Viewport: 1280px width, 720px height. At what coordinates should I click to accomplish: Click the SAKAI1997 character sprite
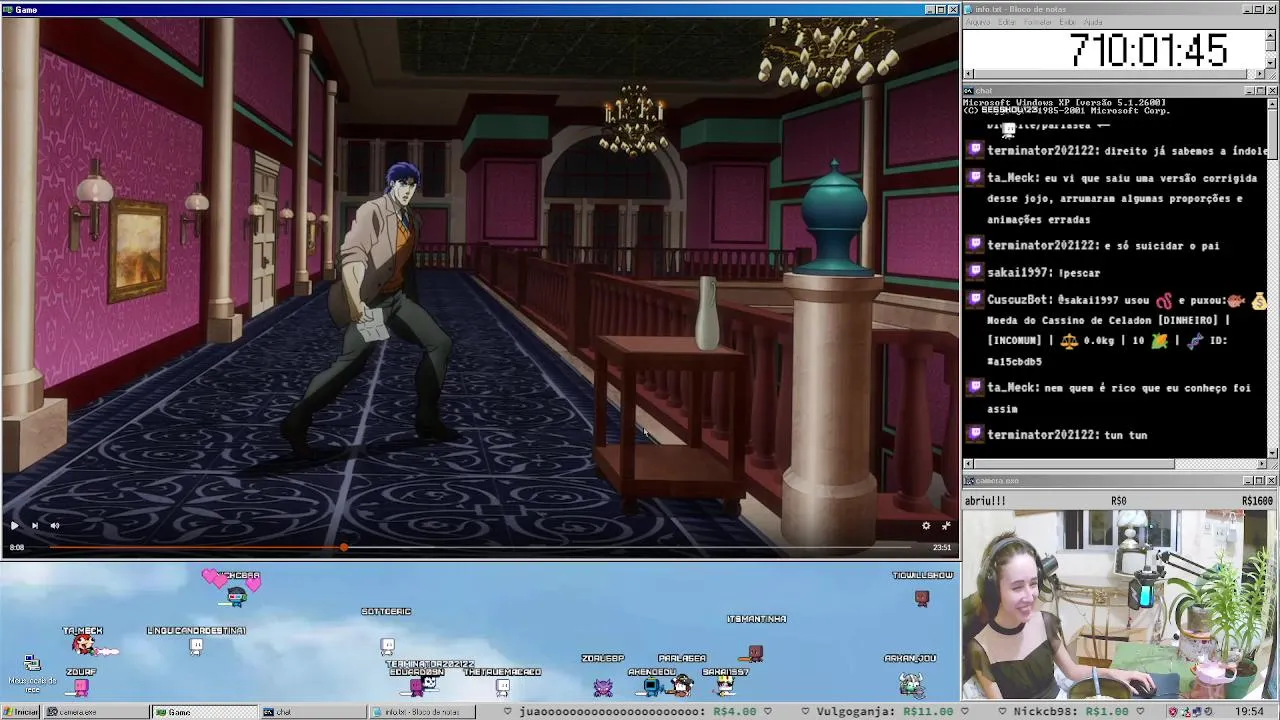pyautogui.click(x=725, y=686)
